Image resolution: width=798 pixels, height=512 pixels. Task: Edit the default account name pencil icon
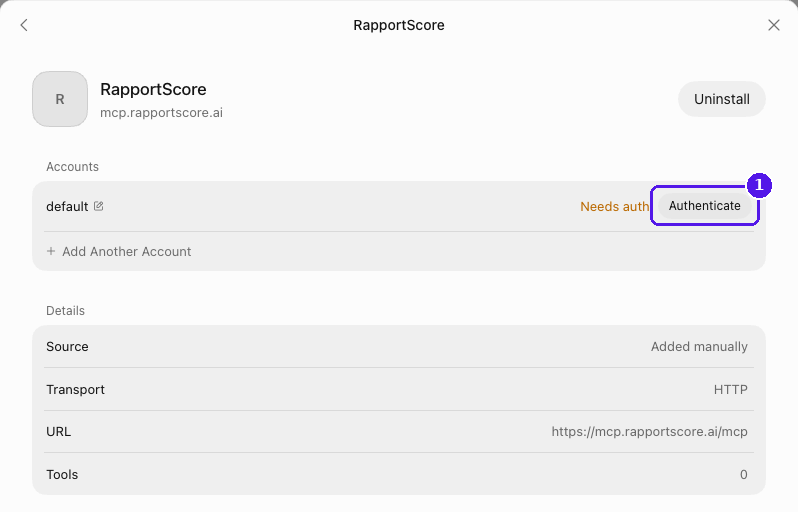tap(99, 206)
